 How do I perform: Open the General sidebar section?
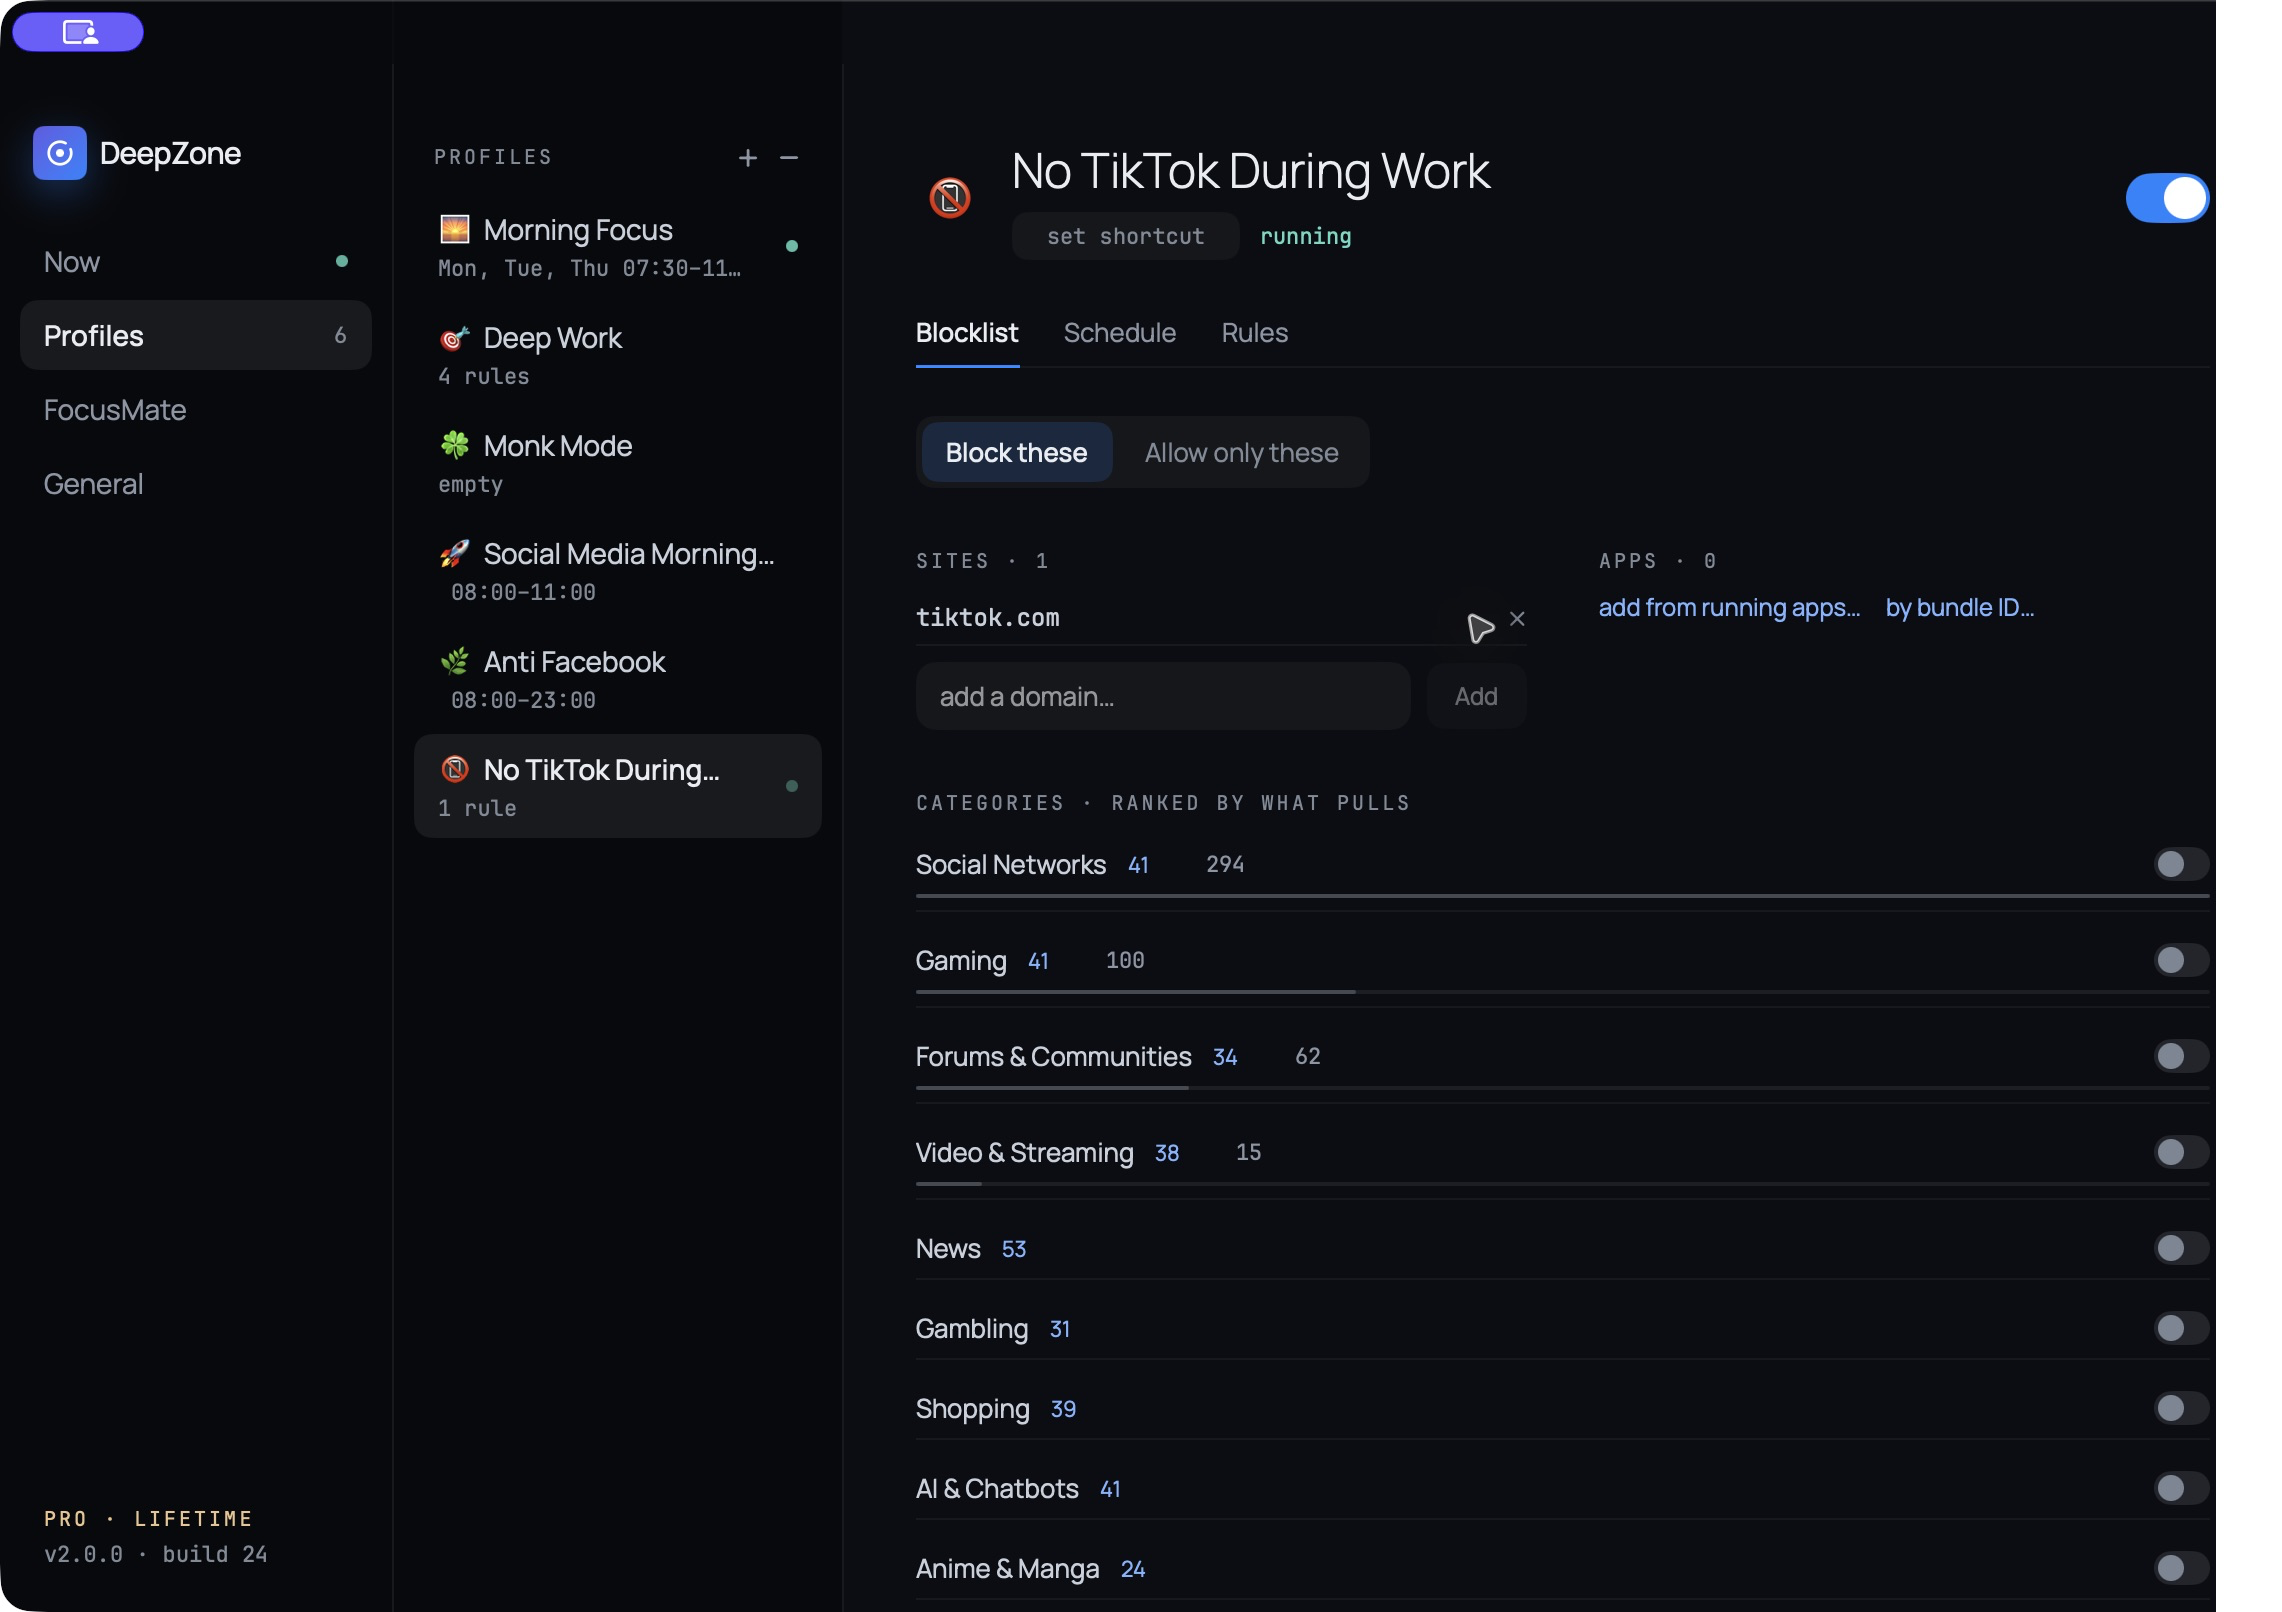click(196, 484)
